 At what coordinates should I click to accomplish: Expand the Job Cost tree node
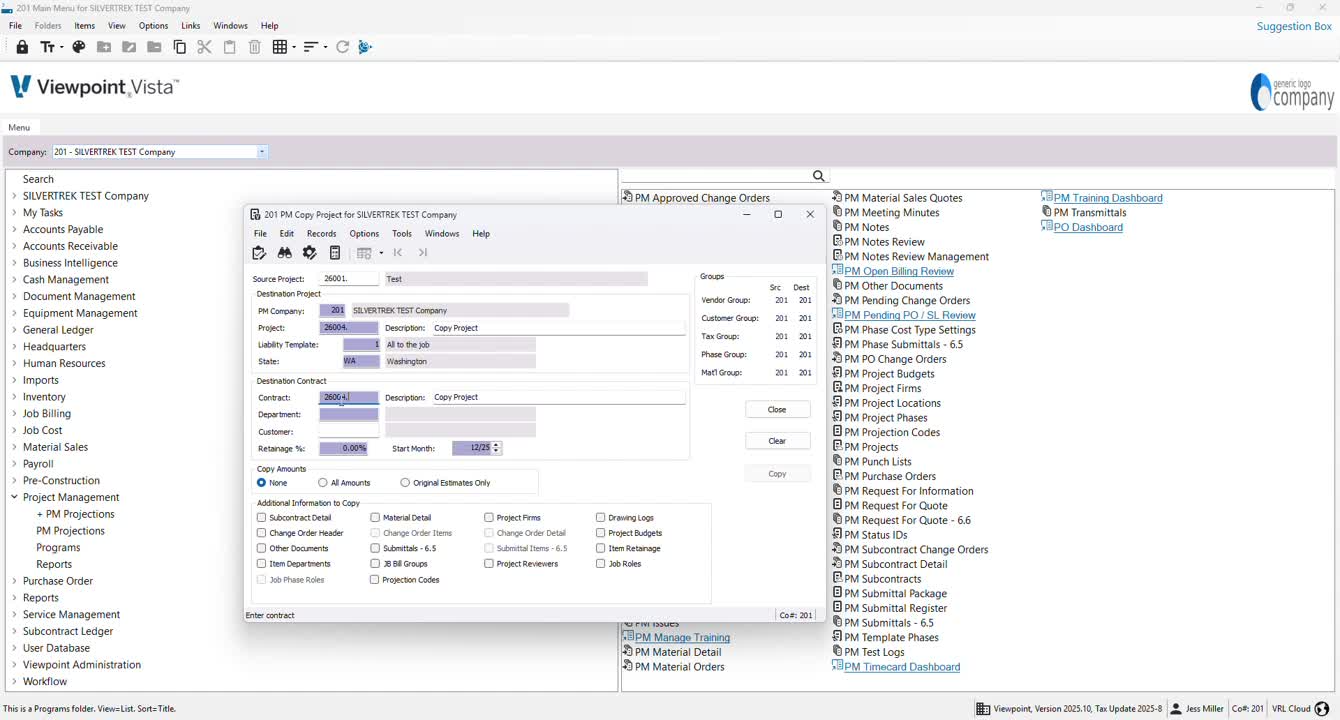14,430
